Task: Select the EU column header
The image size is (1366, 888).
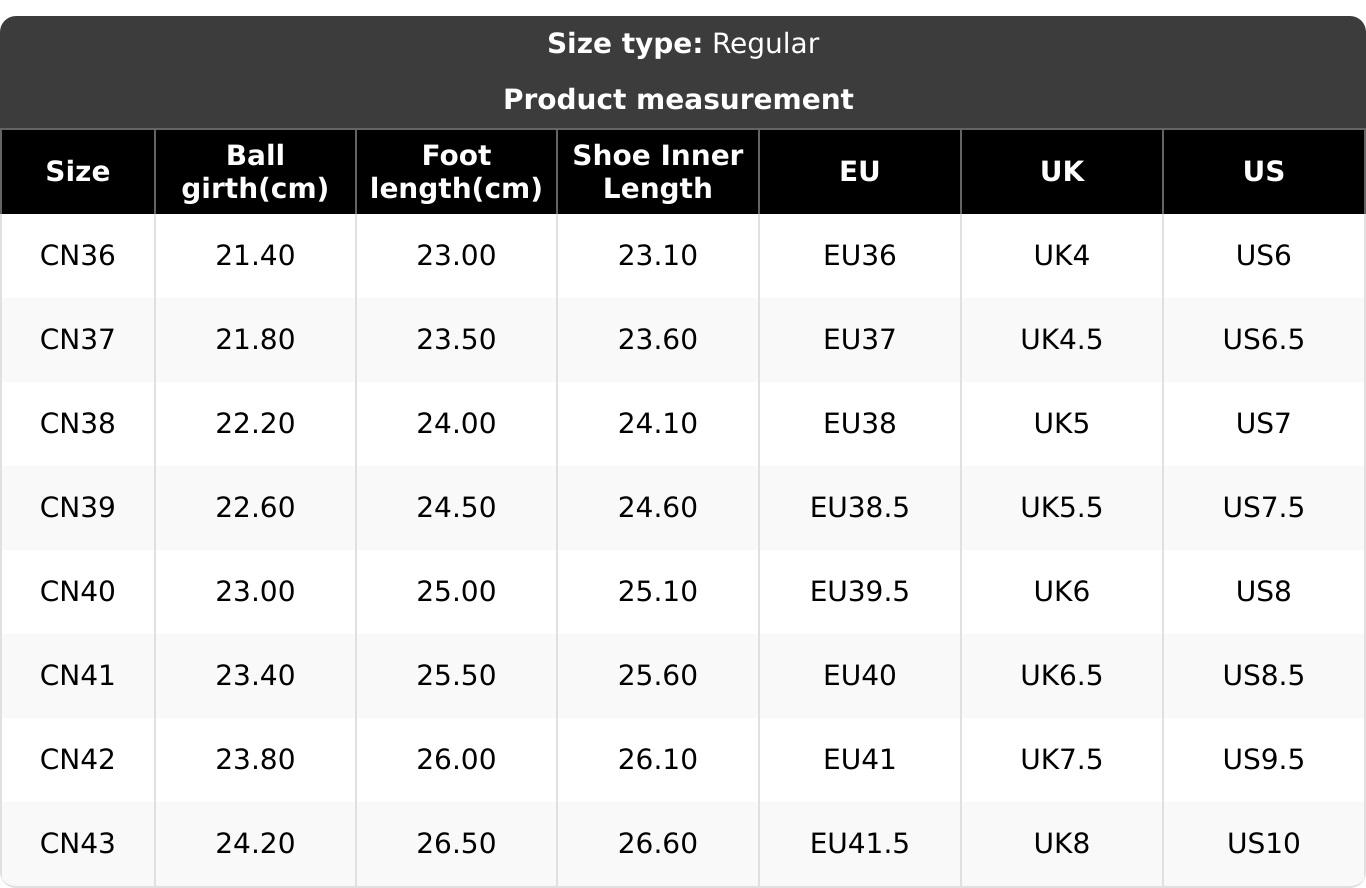Action: pos(859,172)
